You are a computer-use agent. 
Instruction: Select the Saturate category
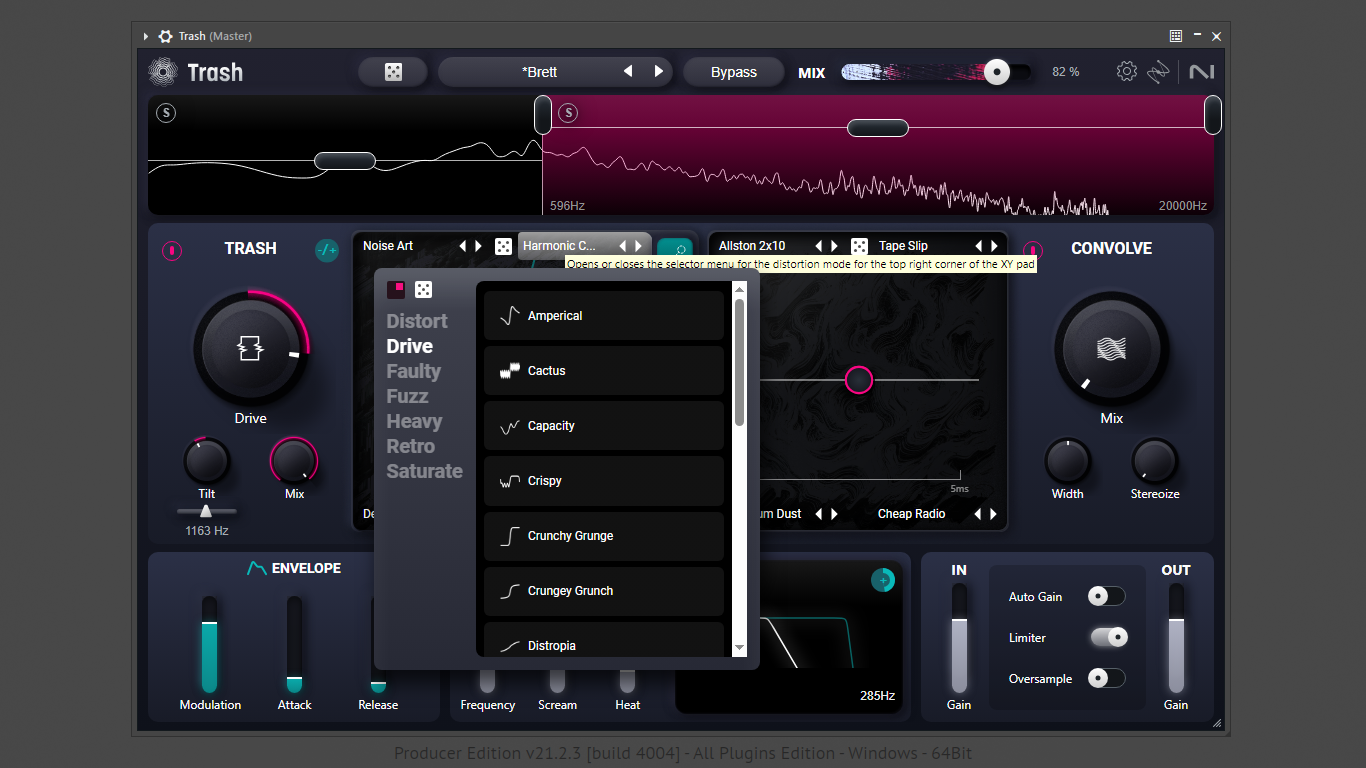tap(425, 471)
